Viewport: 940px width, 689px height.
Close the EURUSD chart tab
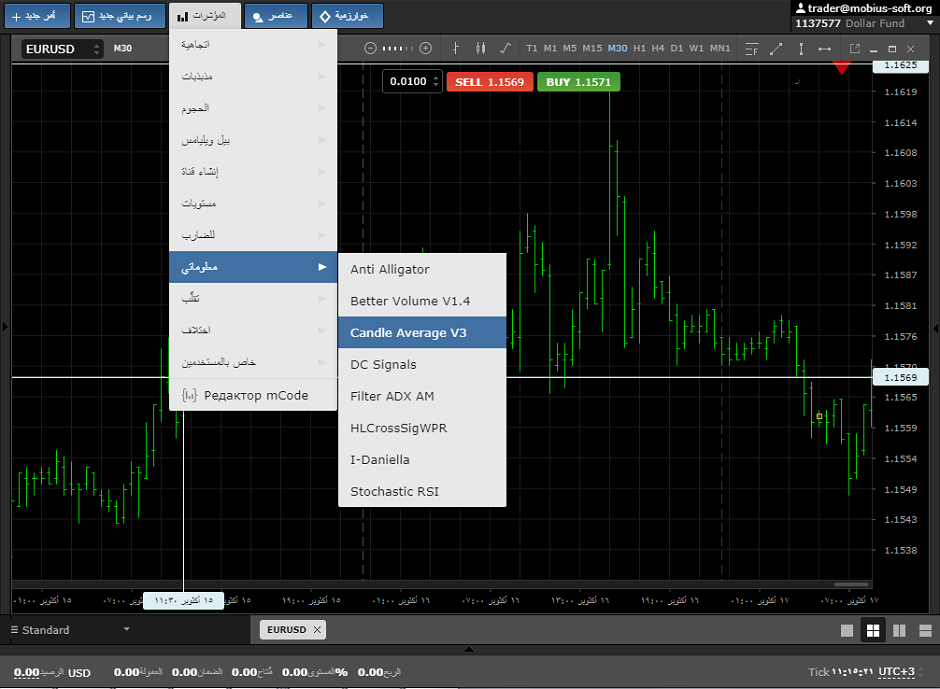(x=317, y=630)
